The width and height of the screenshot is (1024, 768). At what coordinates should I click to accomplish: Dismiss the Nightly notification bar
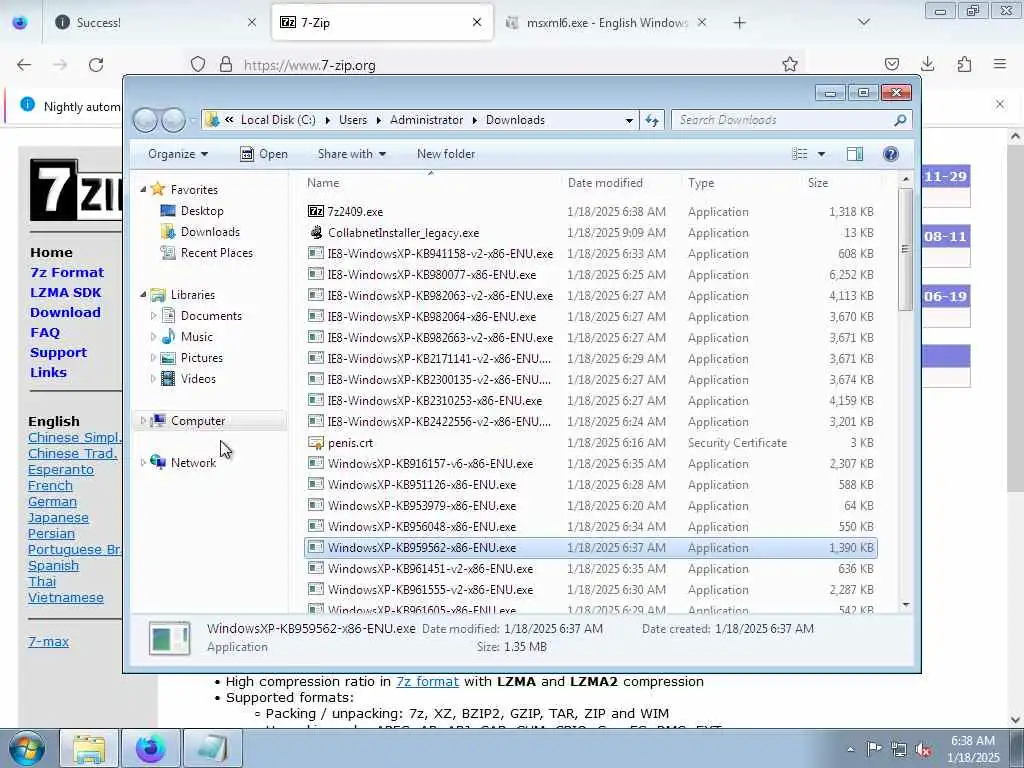1000,104
